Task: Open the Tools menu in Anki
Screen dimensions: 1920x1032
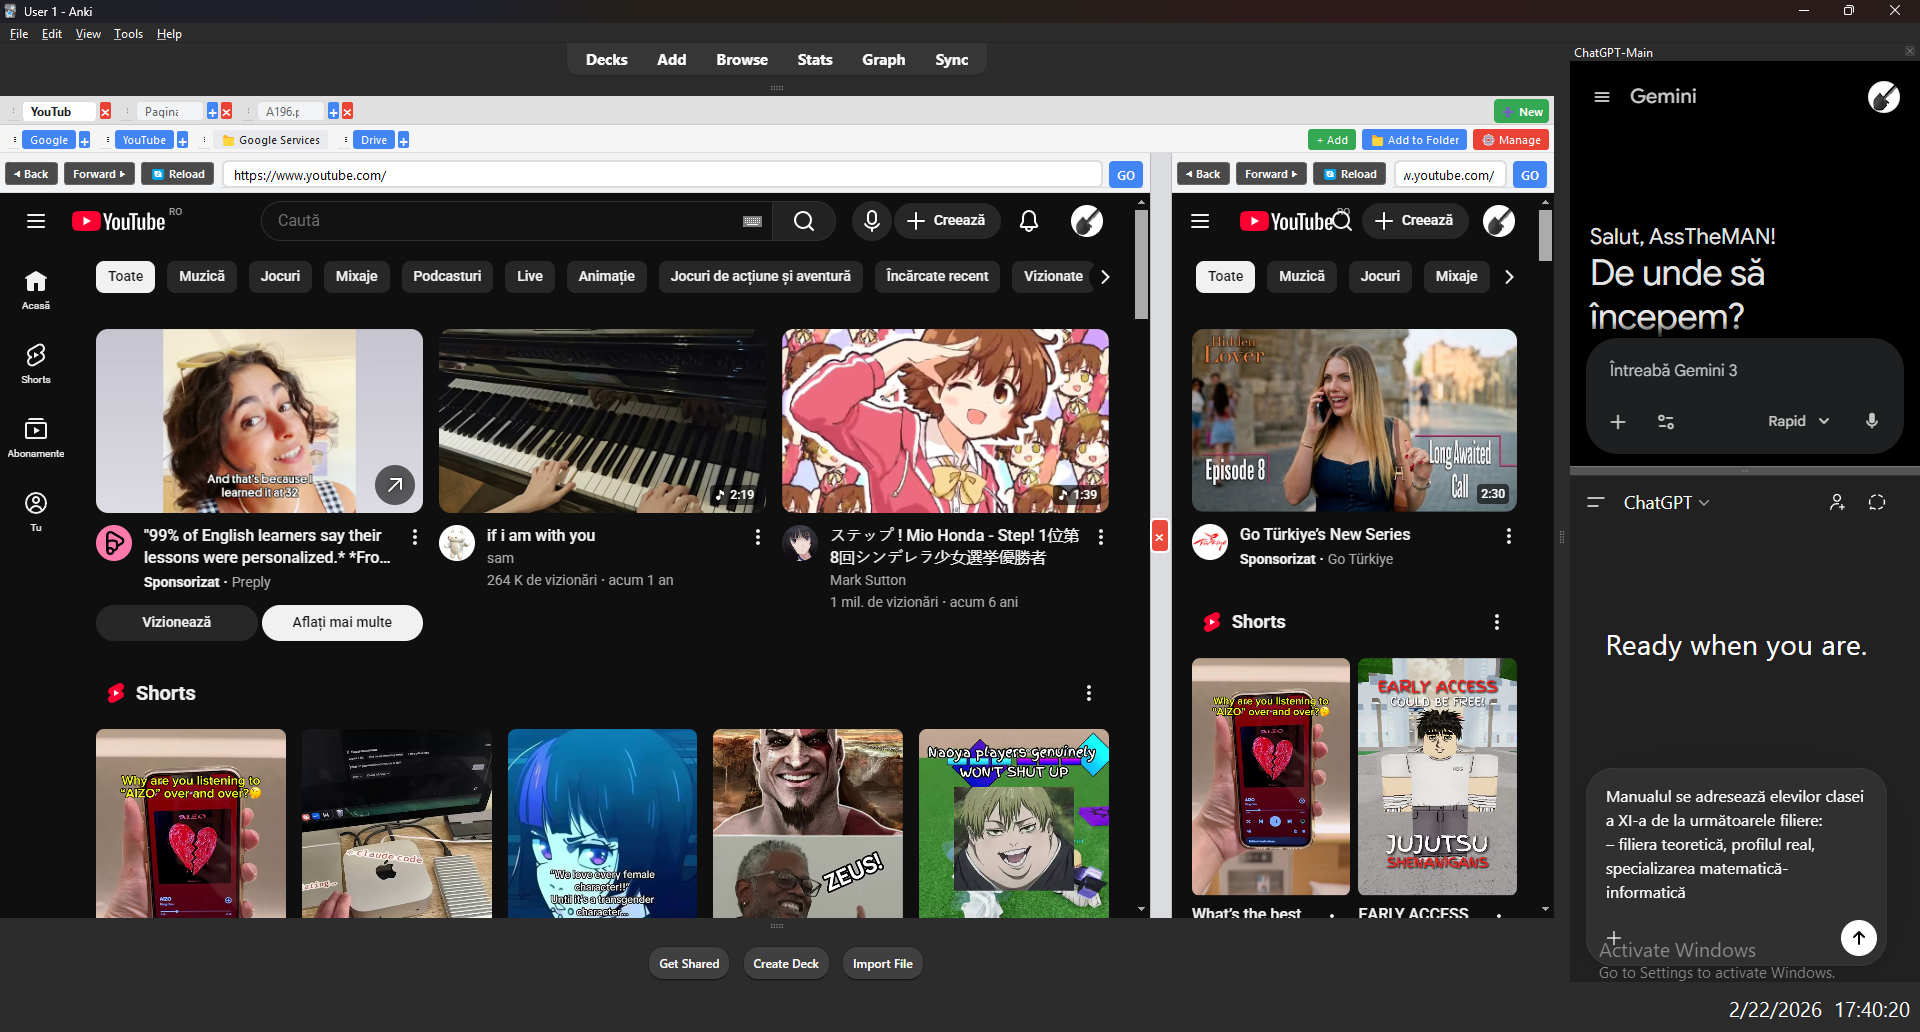Action: pos(127,33)
